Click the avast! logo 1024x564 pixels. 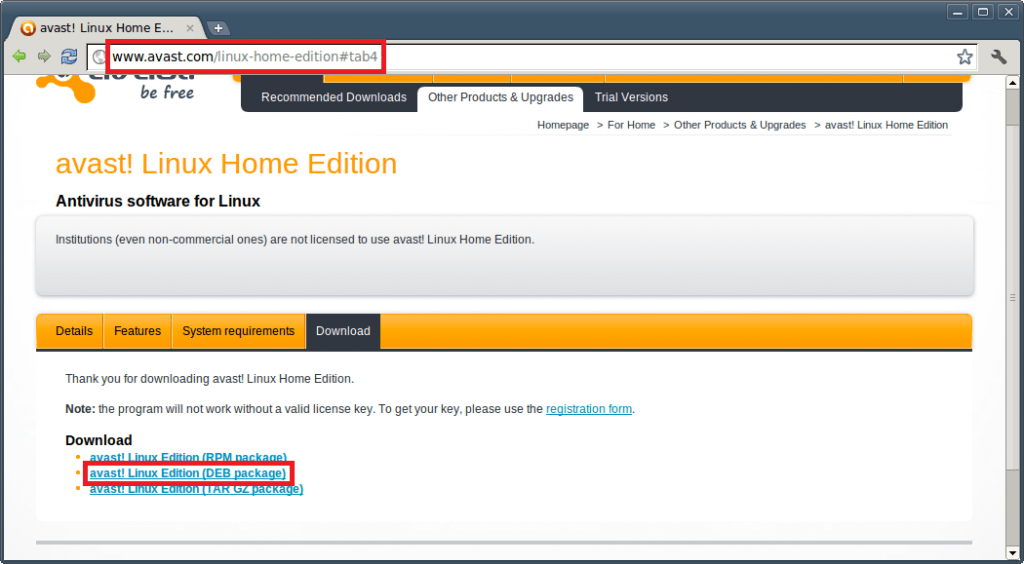click(116, 88)
